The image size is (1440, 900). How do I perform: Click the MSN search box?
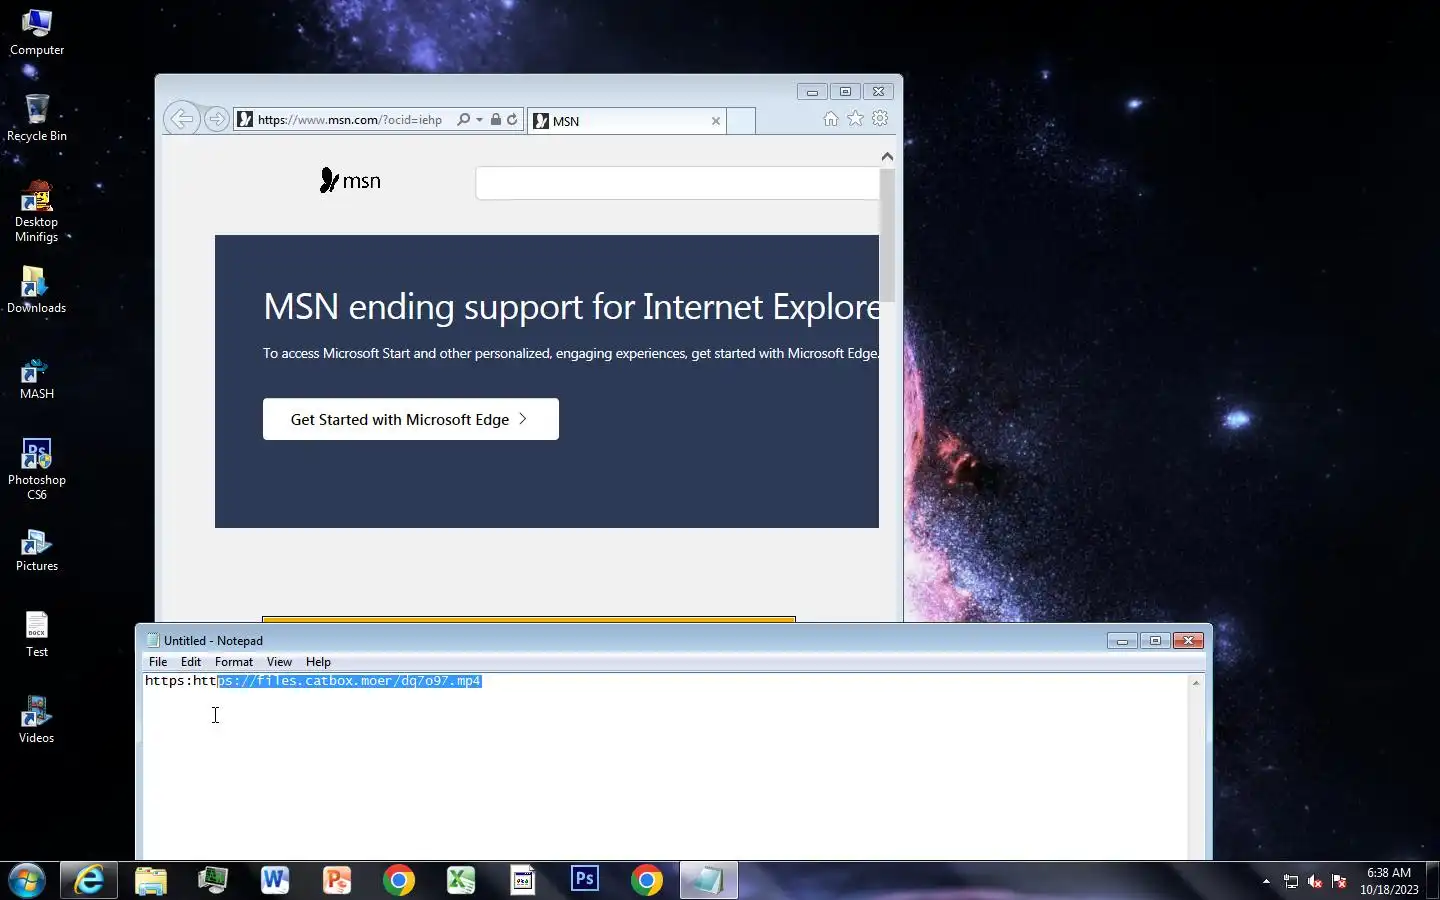[677, 183]
